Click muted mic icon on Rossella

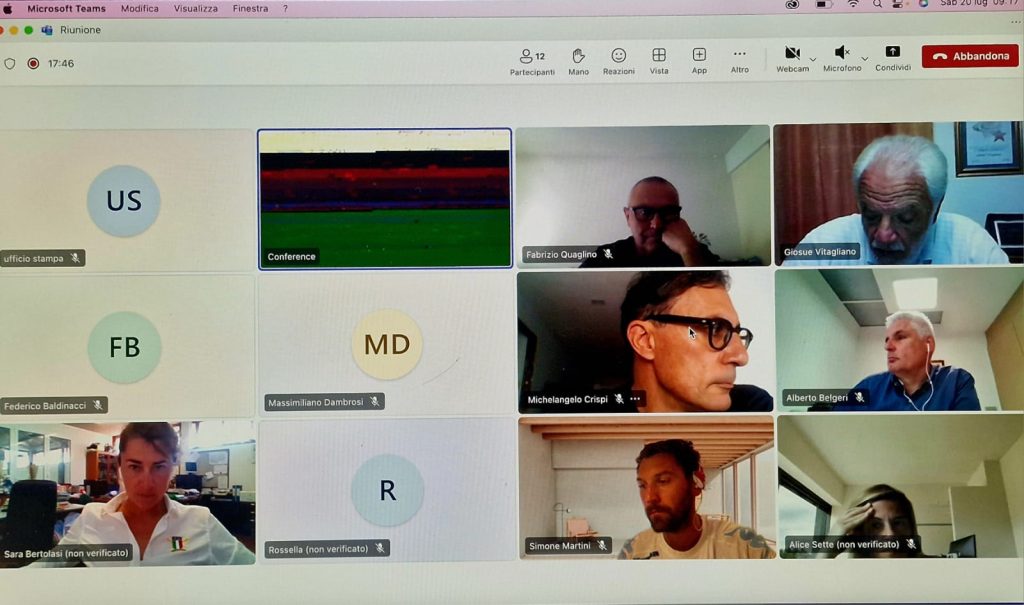tap(379, 548)
